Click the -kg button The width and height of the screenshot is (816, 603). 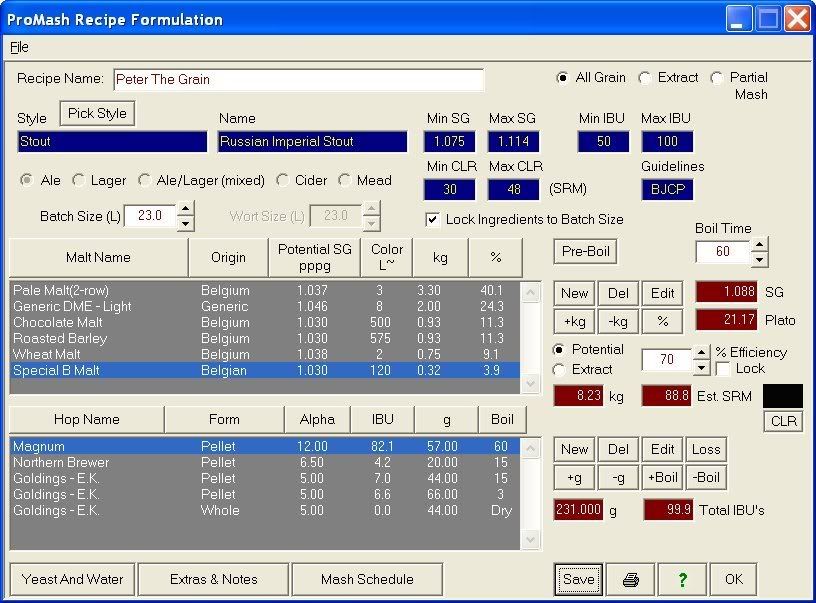pyautogui.click(x=618, y=322)
